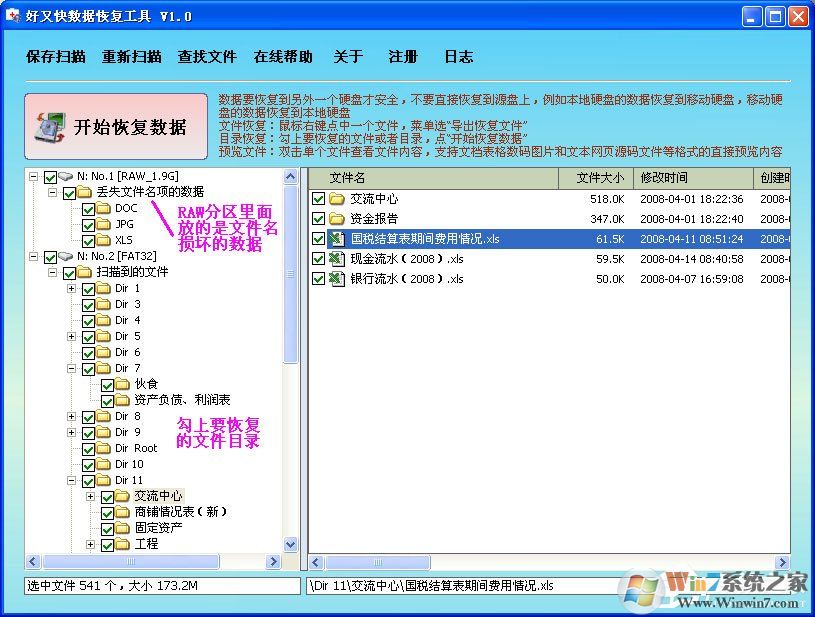Click the Excel icon beside 国税结算表期间费用情况.xls
This screenshot has height=617, width=815.
(337, 238)
